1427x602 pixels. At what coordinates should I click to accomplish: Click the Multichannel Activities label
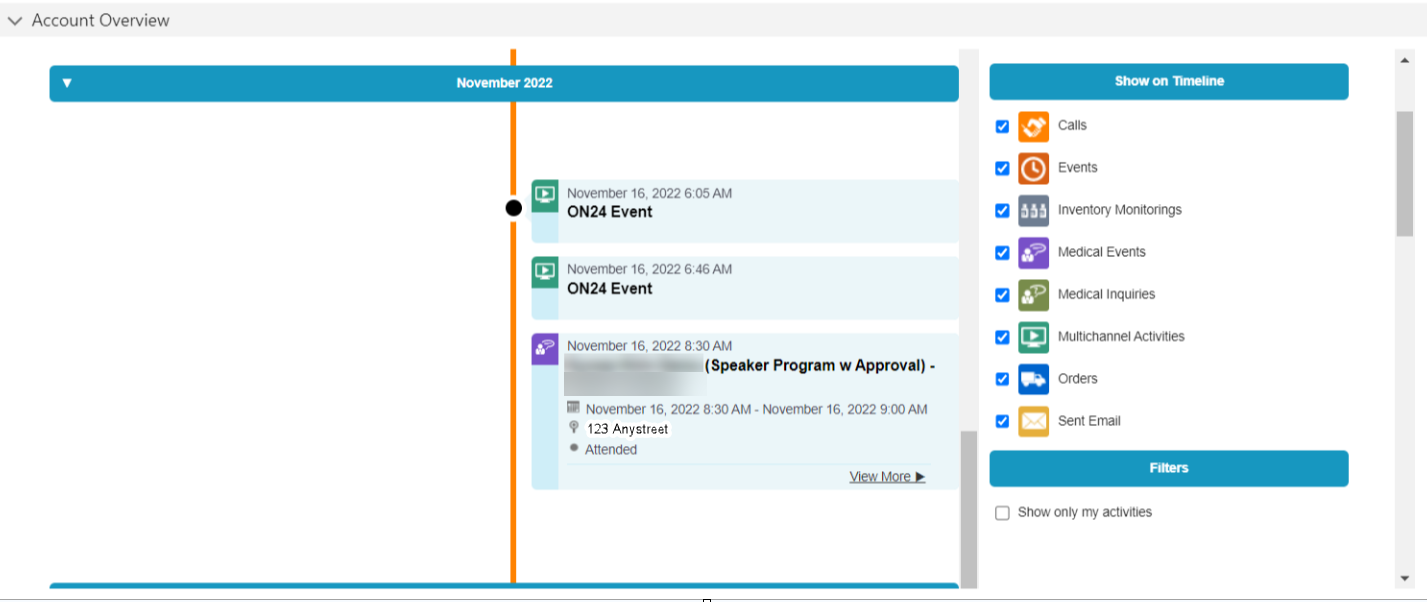coord(1121,337)
